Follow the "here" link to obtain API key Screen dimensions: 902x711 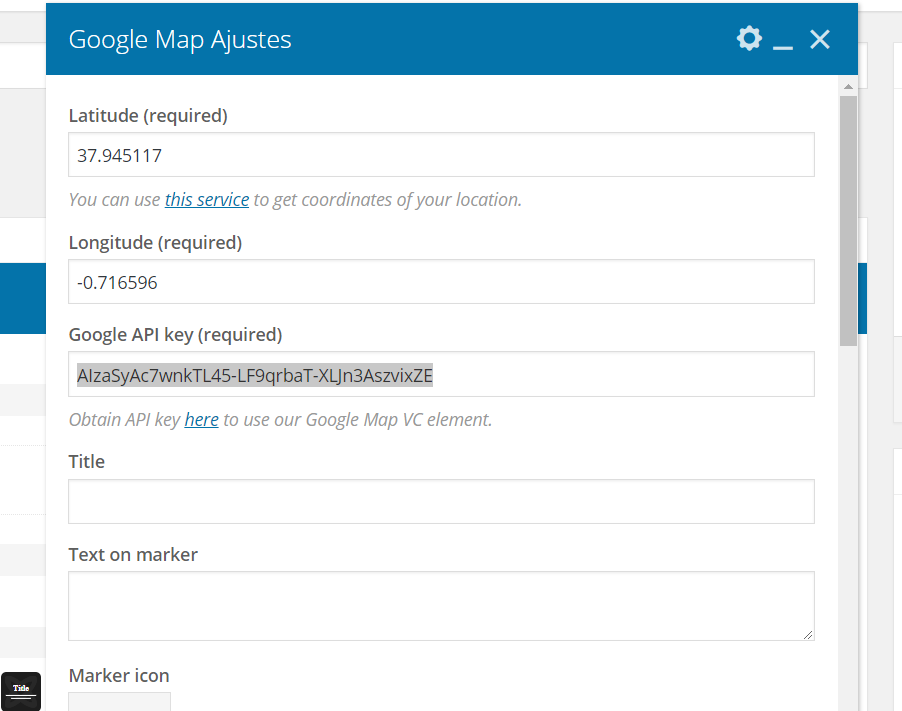201,420
